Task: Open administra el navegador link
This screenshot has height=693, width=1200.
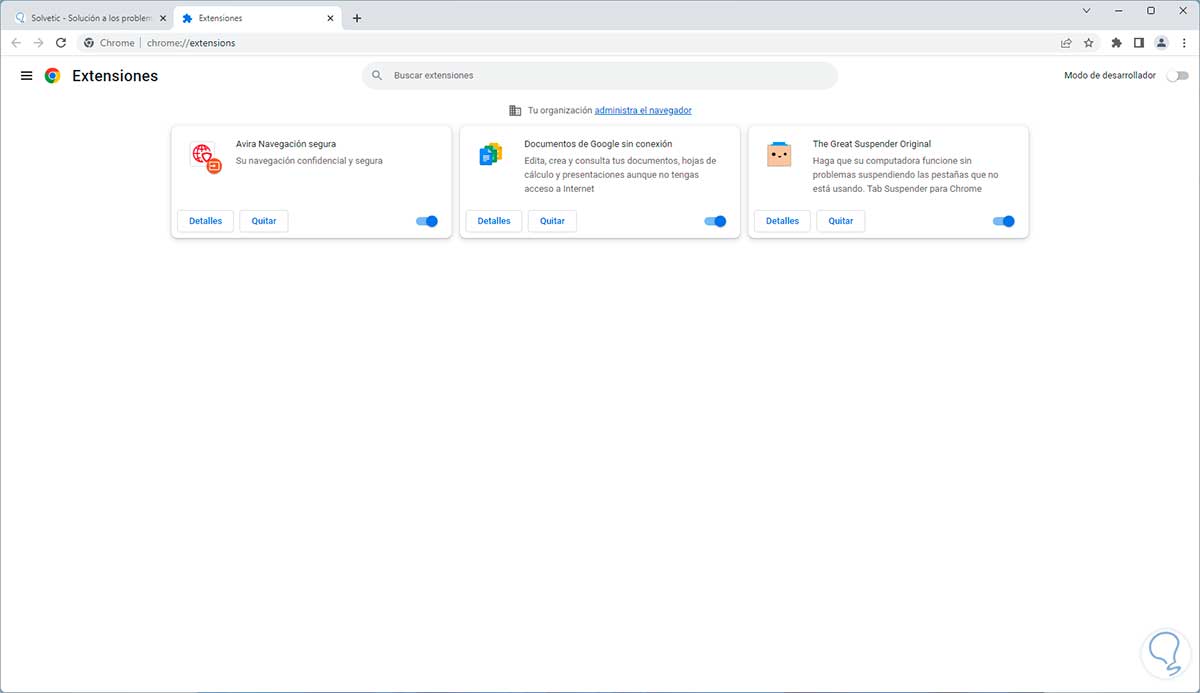Action: tap(643, 110)
